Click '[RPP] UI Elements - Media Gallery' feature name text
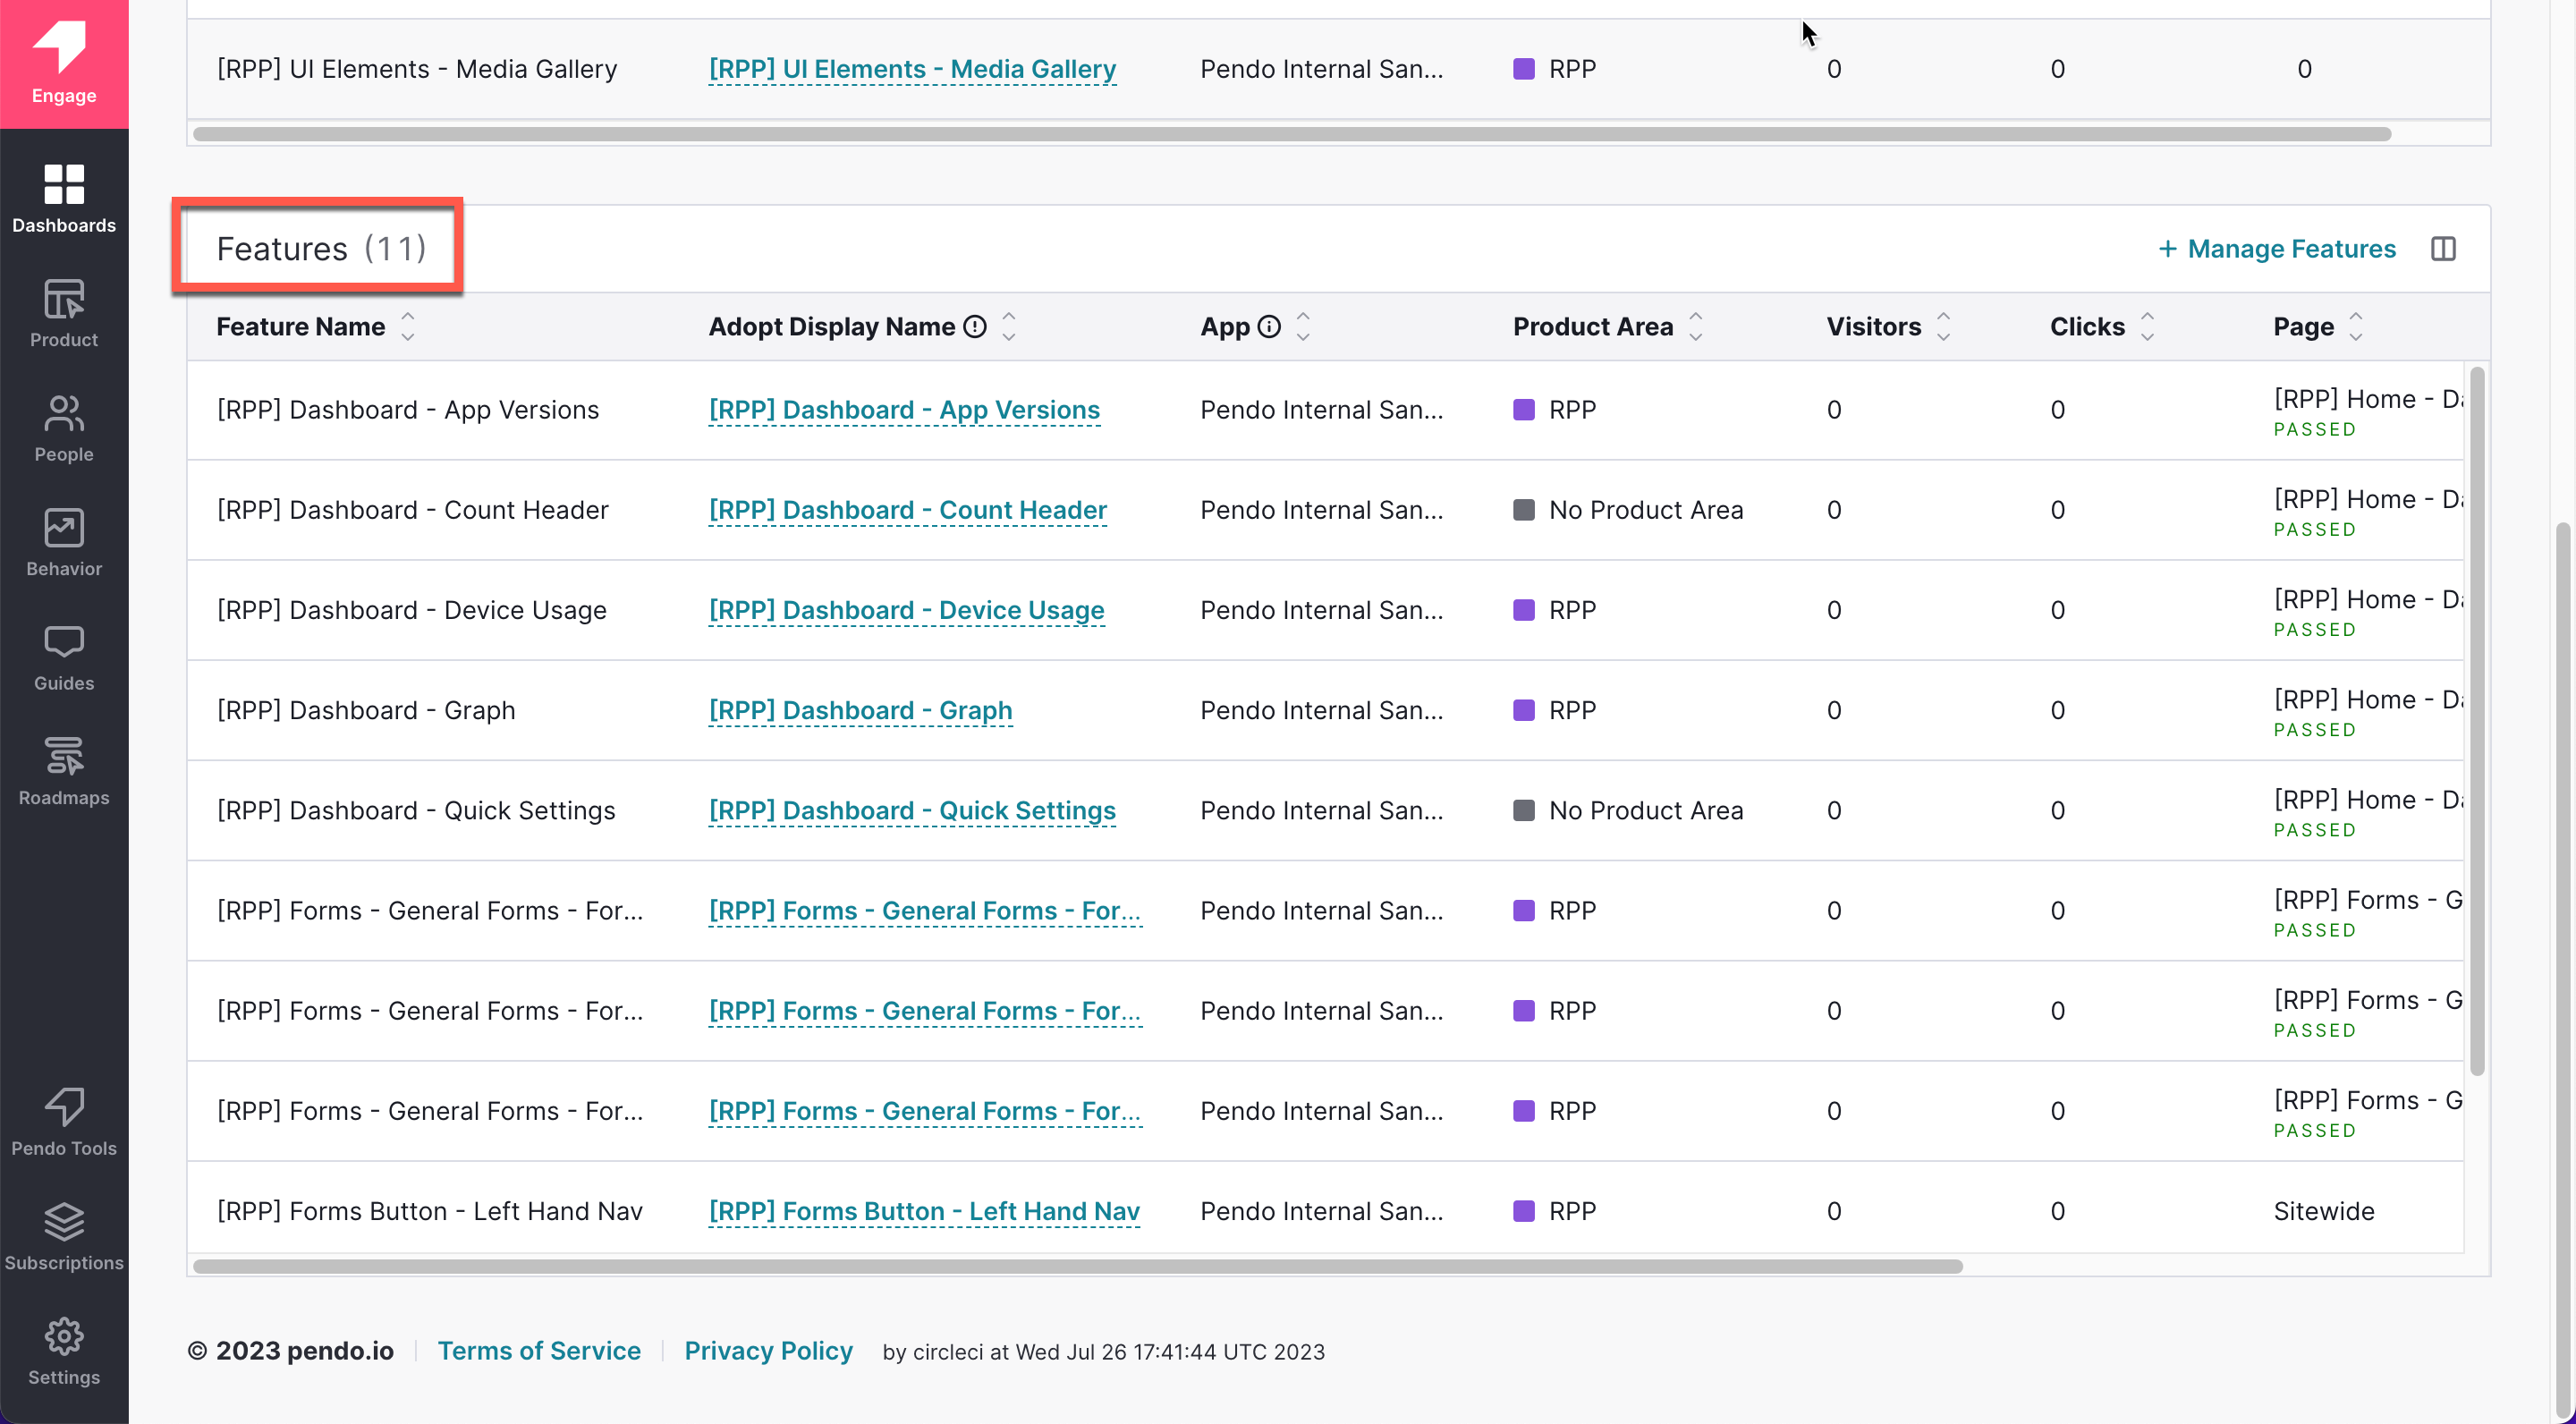The height and width of the screenshot is (1424, 2576). point(416,69)
